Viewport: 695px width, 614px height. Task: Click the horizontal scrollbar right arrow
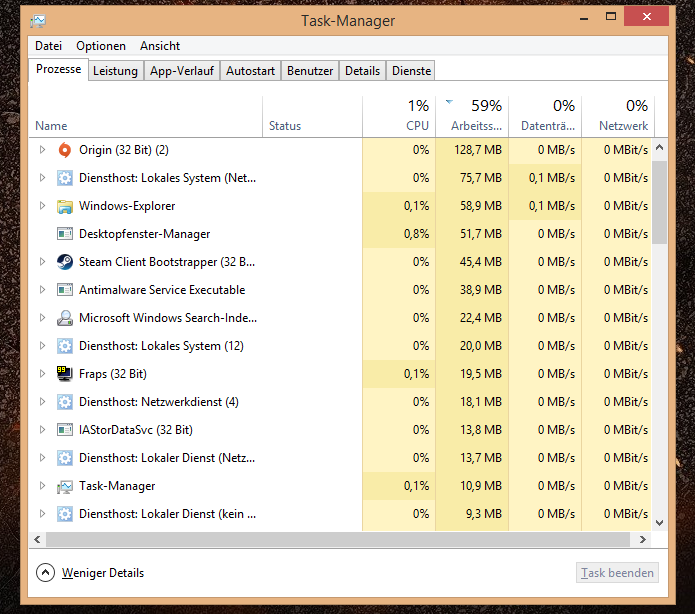(x=643, y=540)
